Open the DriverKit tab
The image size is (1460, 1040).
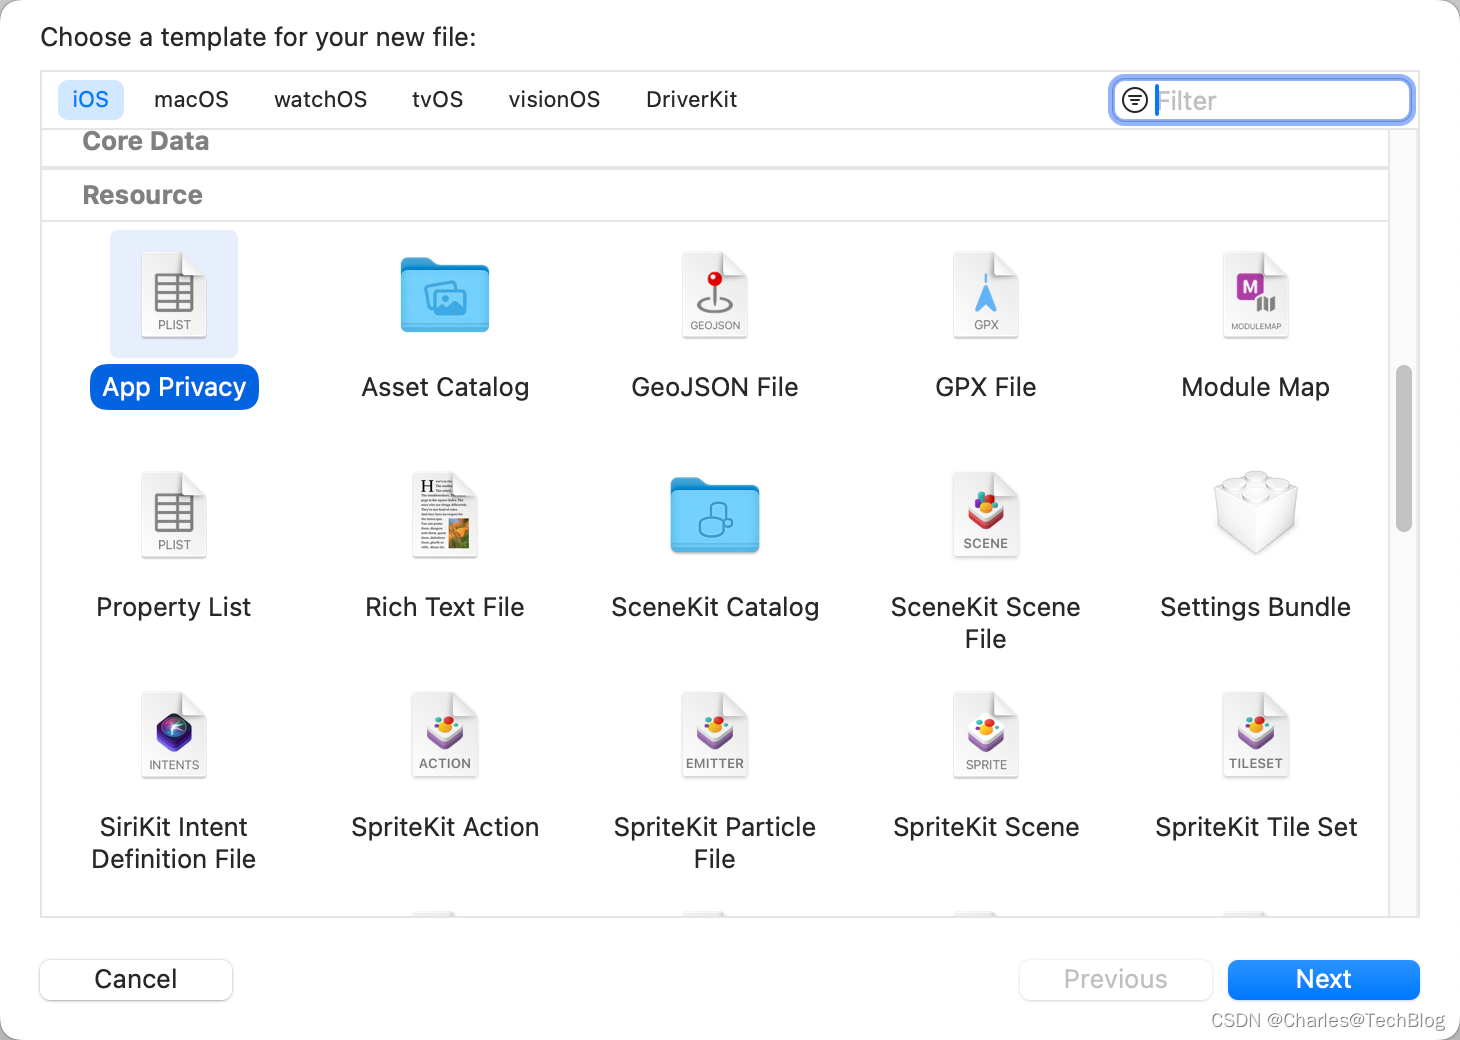pyautogui.click(x=691, y=100)
